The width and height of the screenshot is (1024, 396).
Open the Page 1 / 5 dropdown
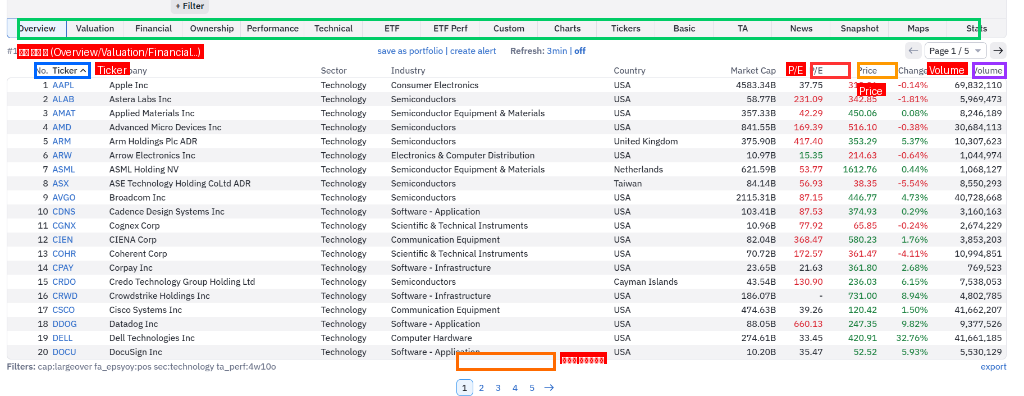click(x=955, y=50)
